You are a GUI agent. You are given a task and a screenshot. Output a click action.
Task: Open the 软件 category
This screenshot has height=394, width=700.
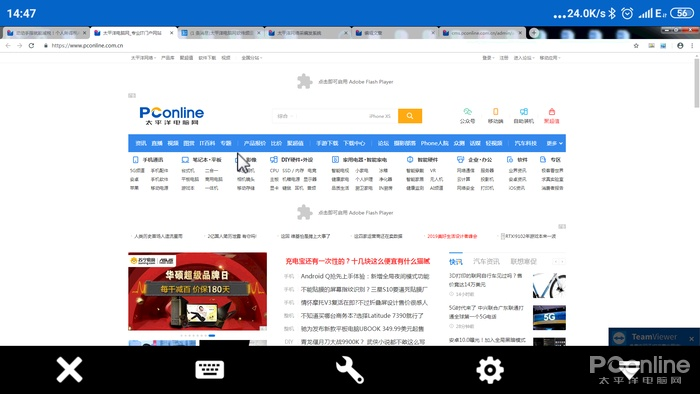517,159
